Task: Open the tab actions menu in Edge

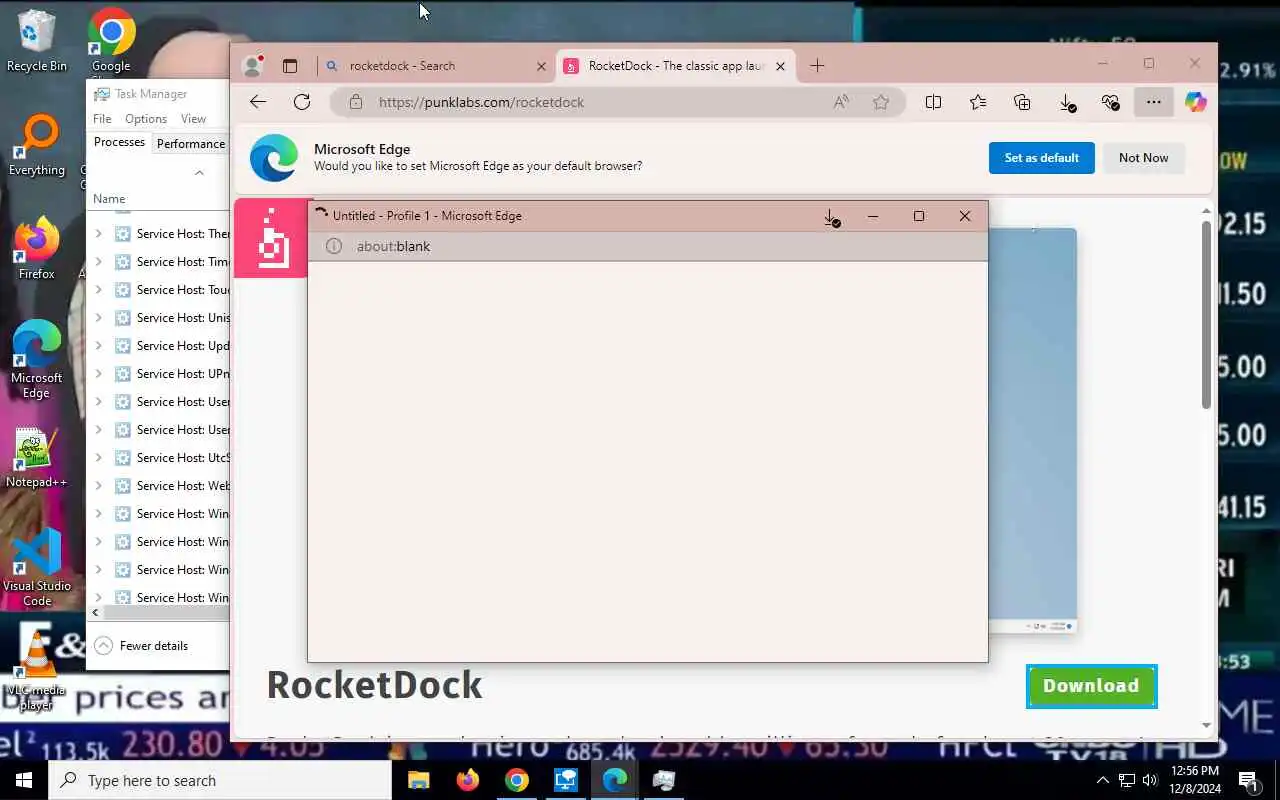Action: [x=290, y=66]
